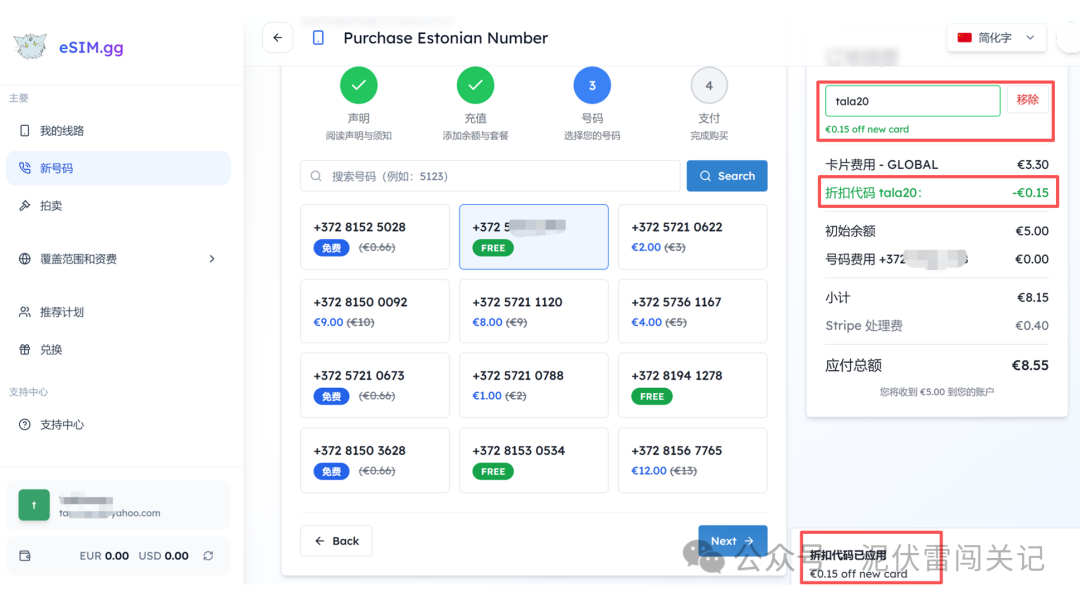Choose number +372 8156 7765

[x=692, y=460]
